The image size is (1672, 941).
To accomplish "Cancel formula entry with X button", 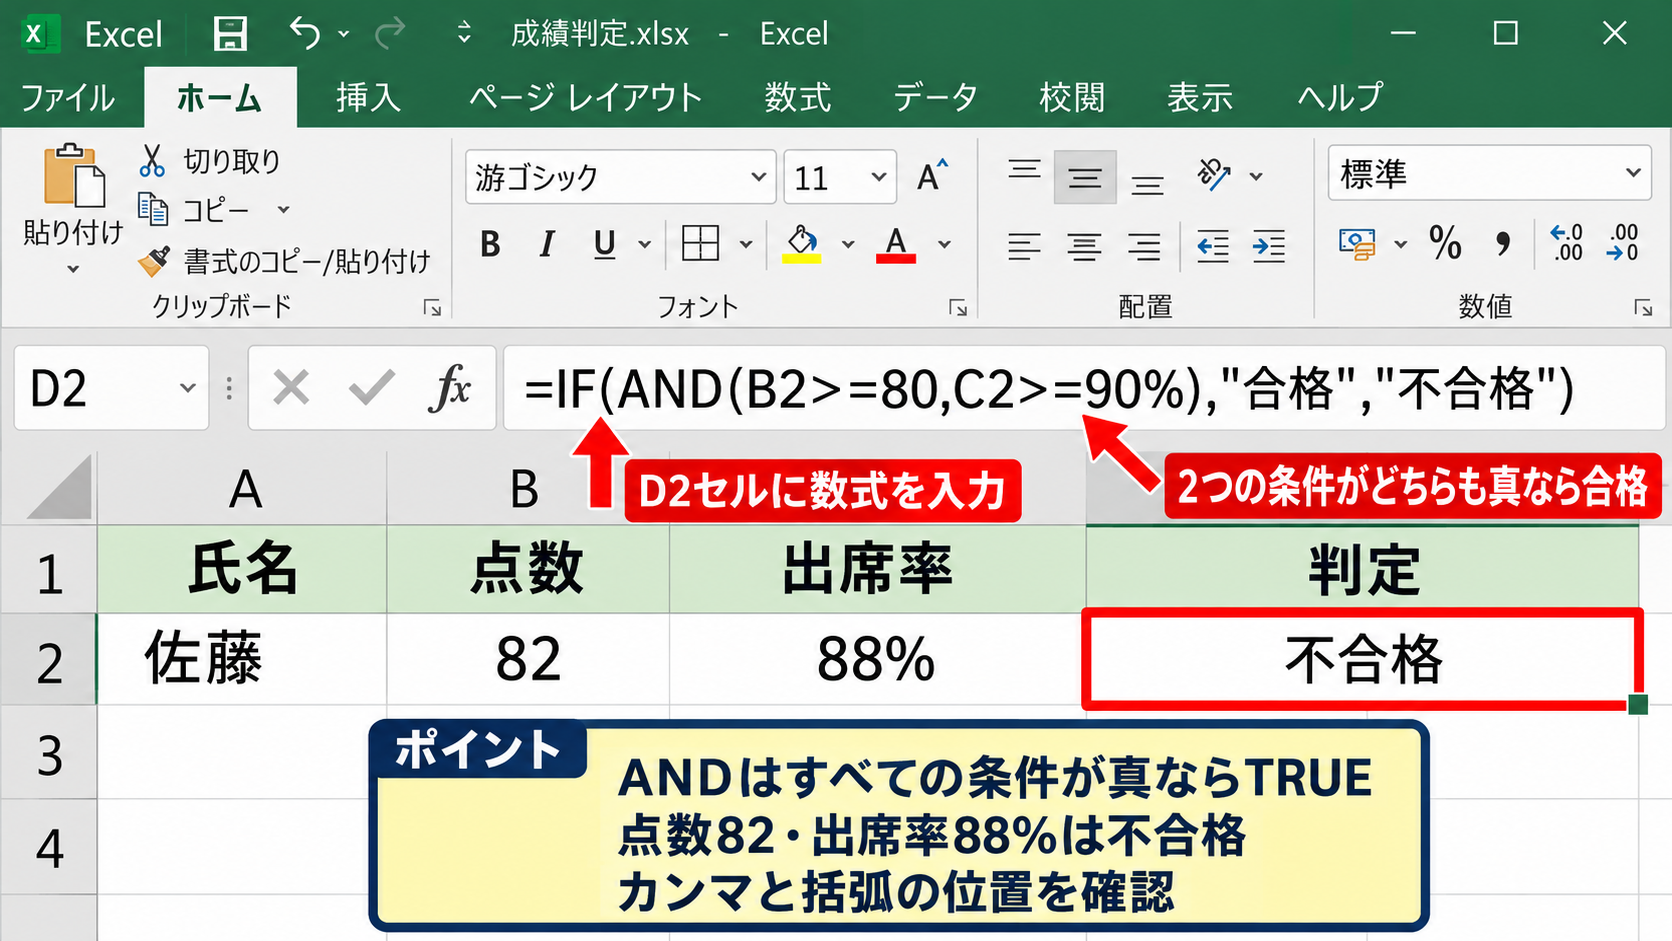I will pos(291,388).
